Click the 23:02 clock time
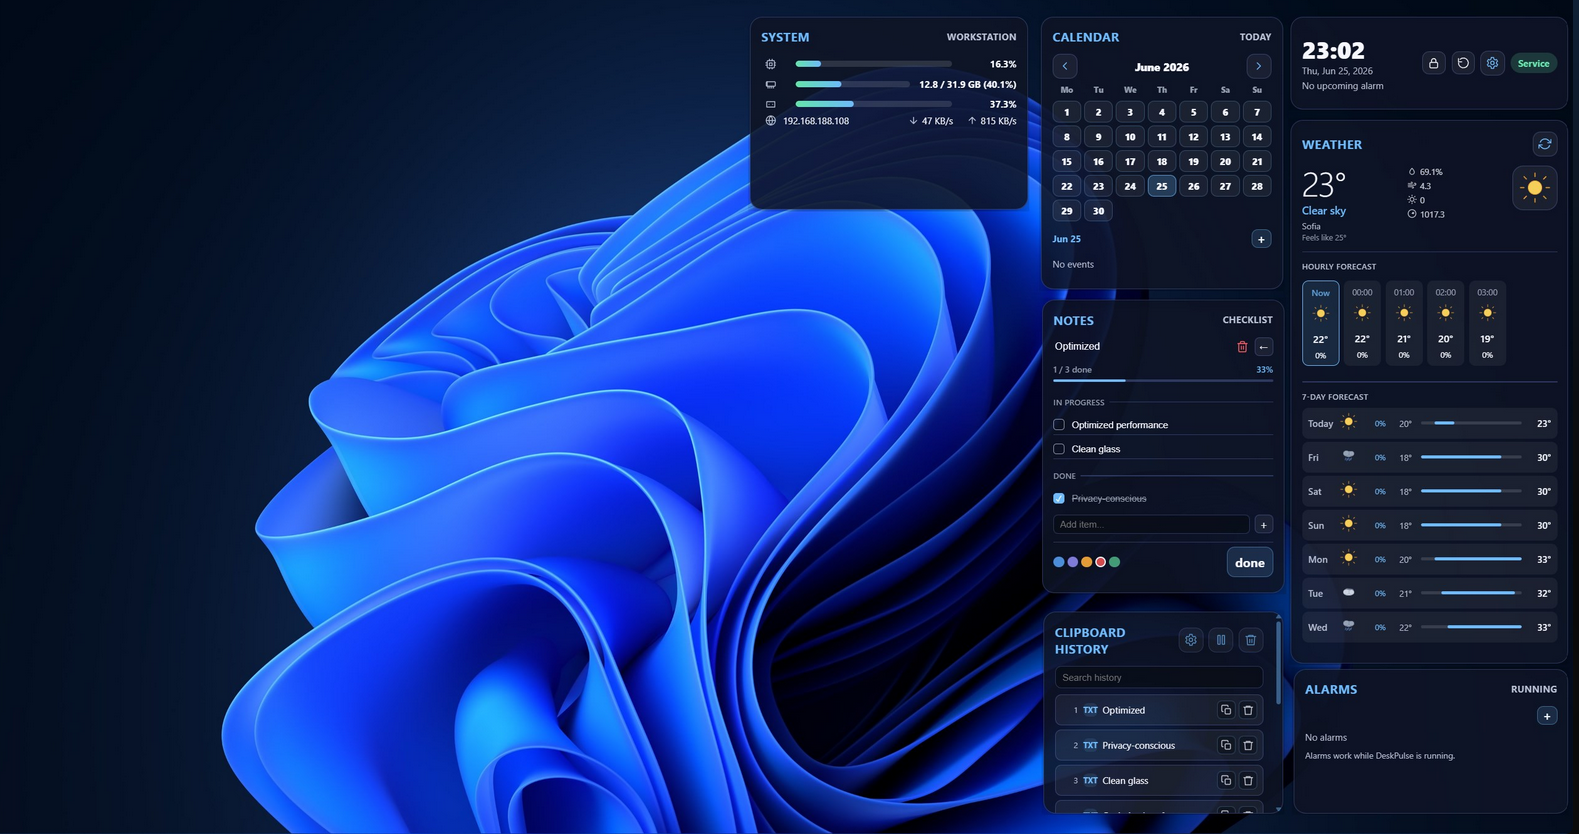 click(1333, 50)
